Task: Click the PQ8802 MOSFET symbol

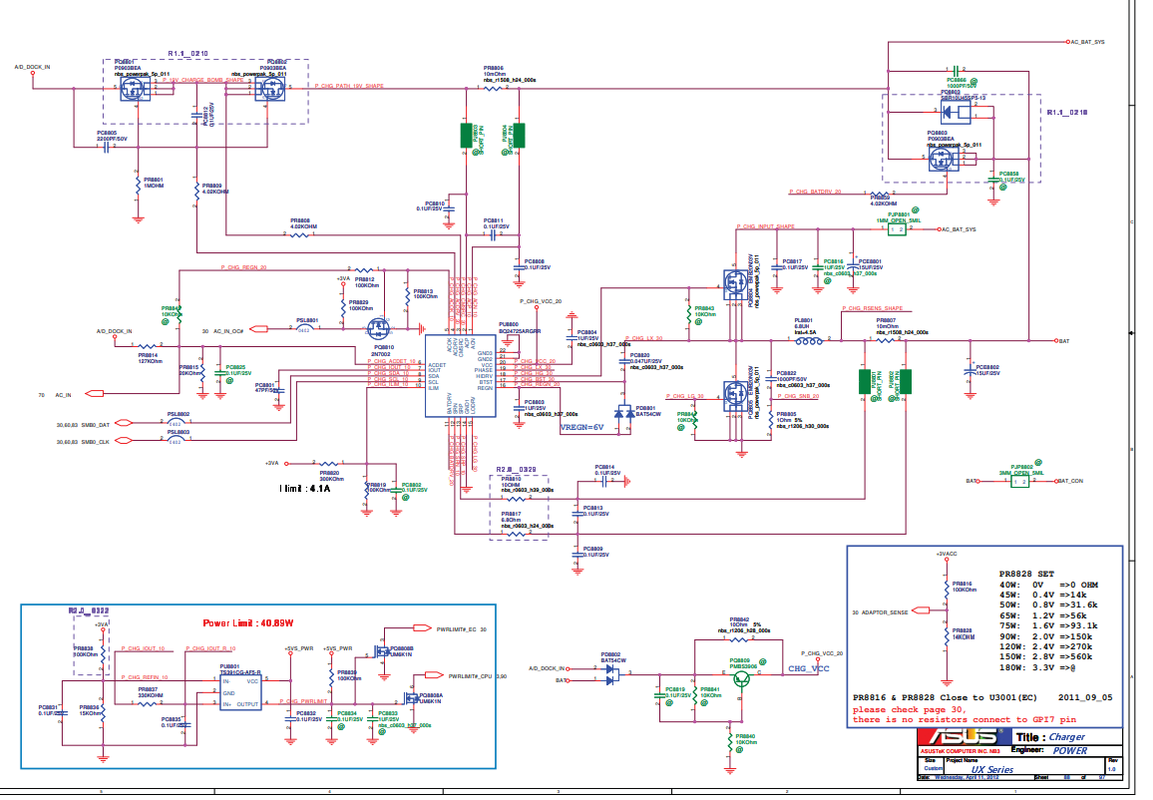Action: point(269,89)
